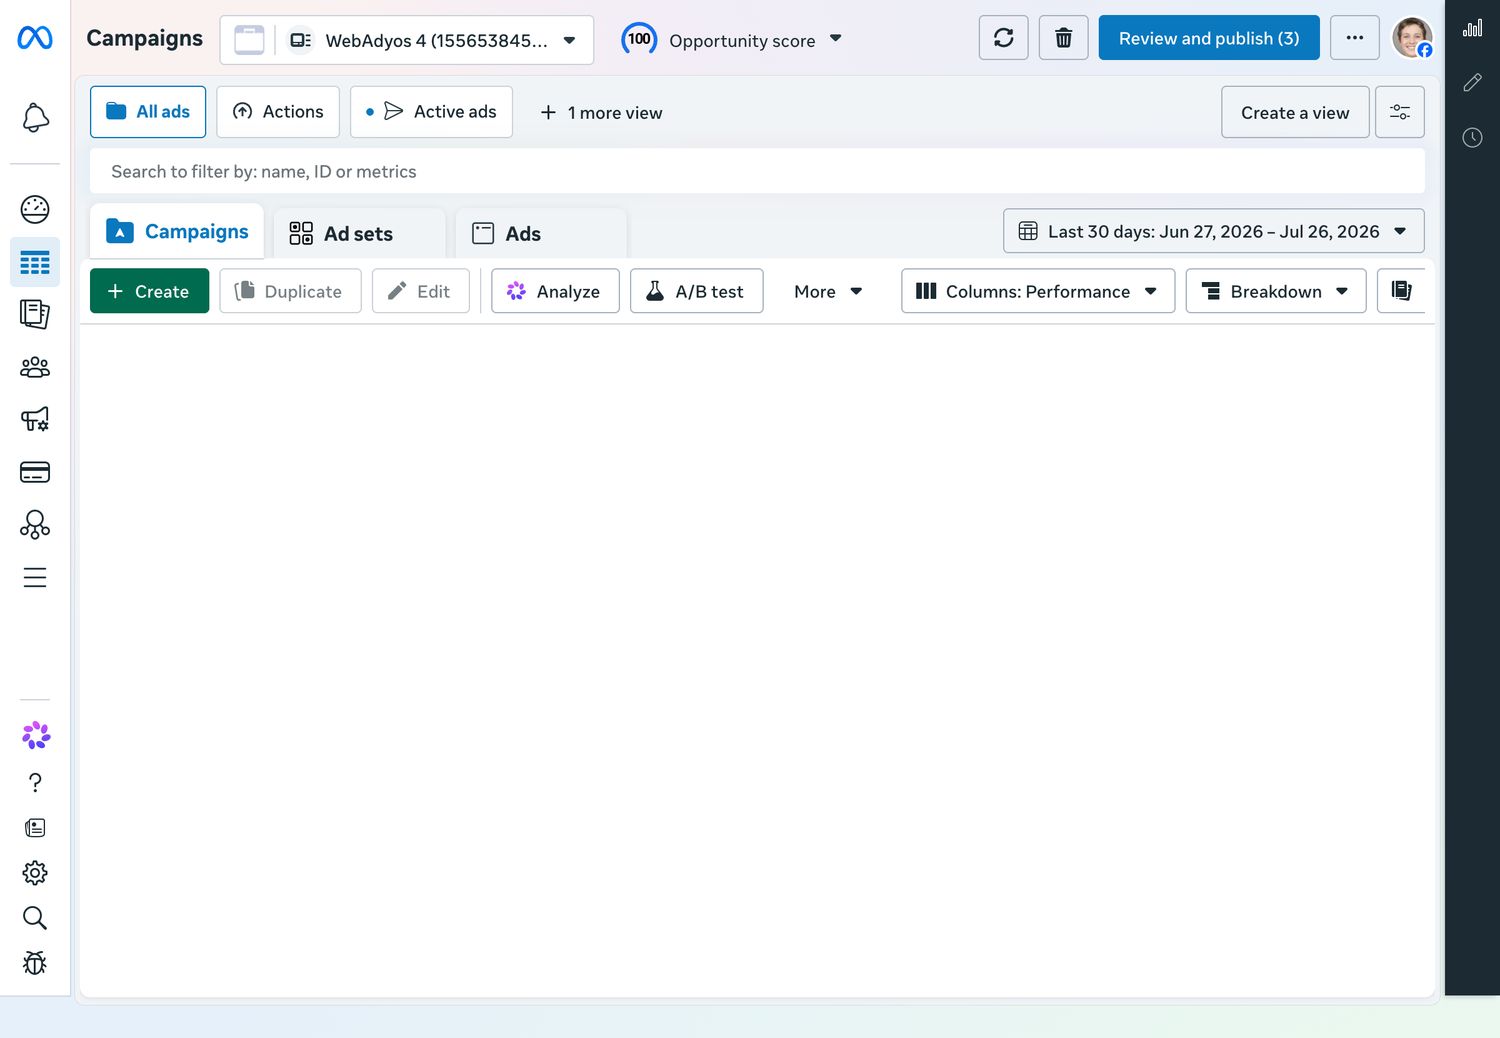Open Settings gear icon

coord(35,873)
